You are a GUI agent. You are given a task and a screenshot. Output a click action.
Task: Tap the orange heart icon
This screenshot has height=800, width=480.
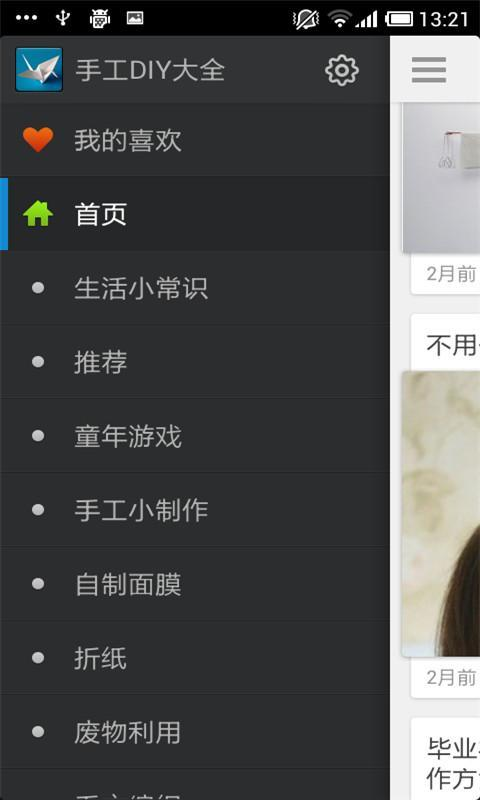[x=38, y=139]
